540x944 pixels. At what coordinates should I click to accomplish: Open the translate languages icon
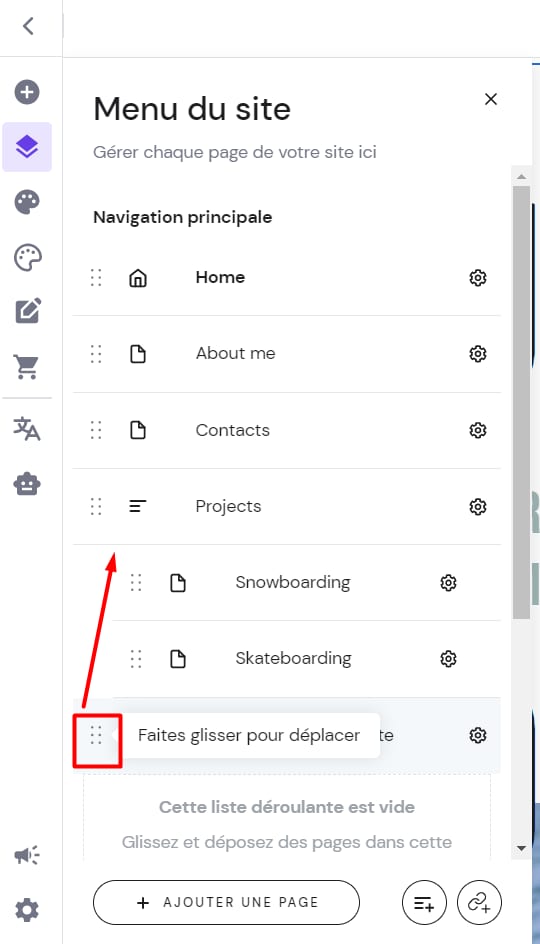tap(27, 429)
